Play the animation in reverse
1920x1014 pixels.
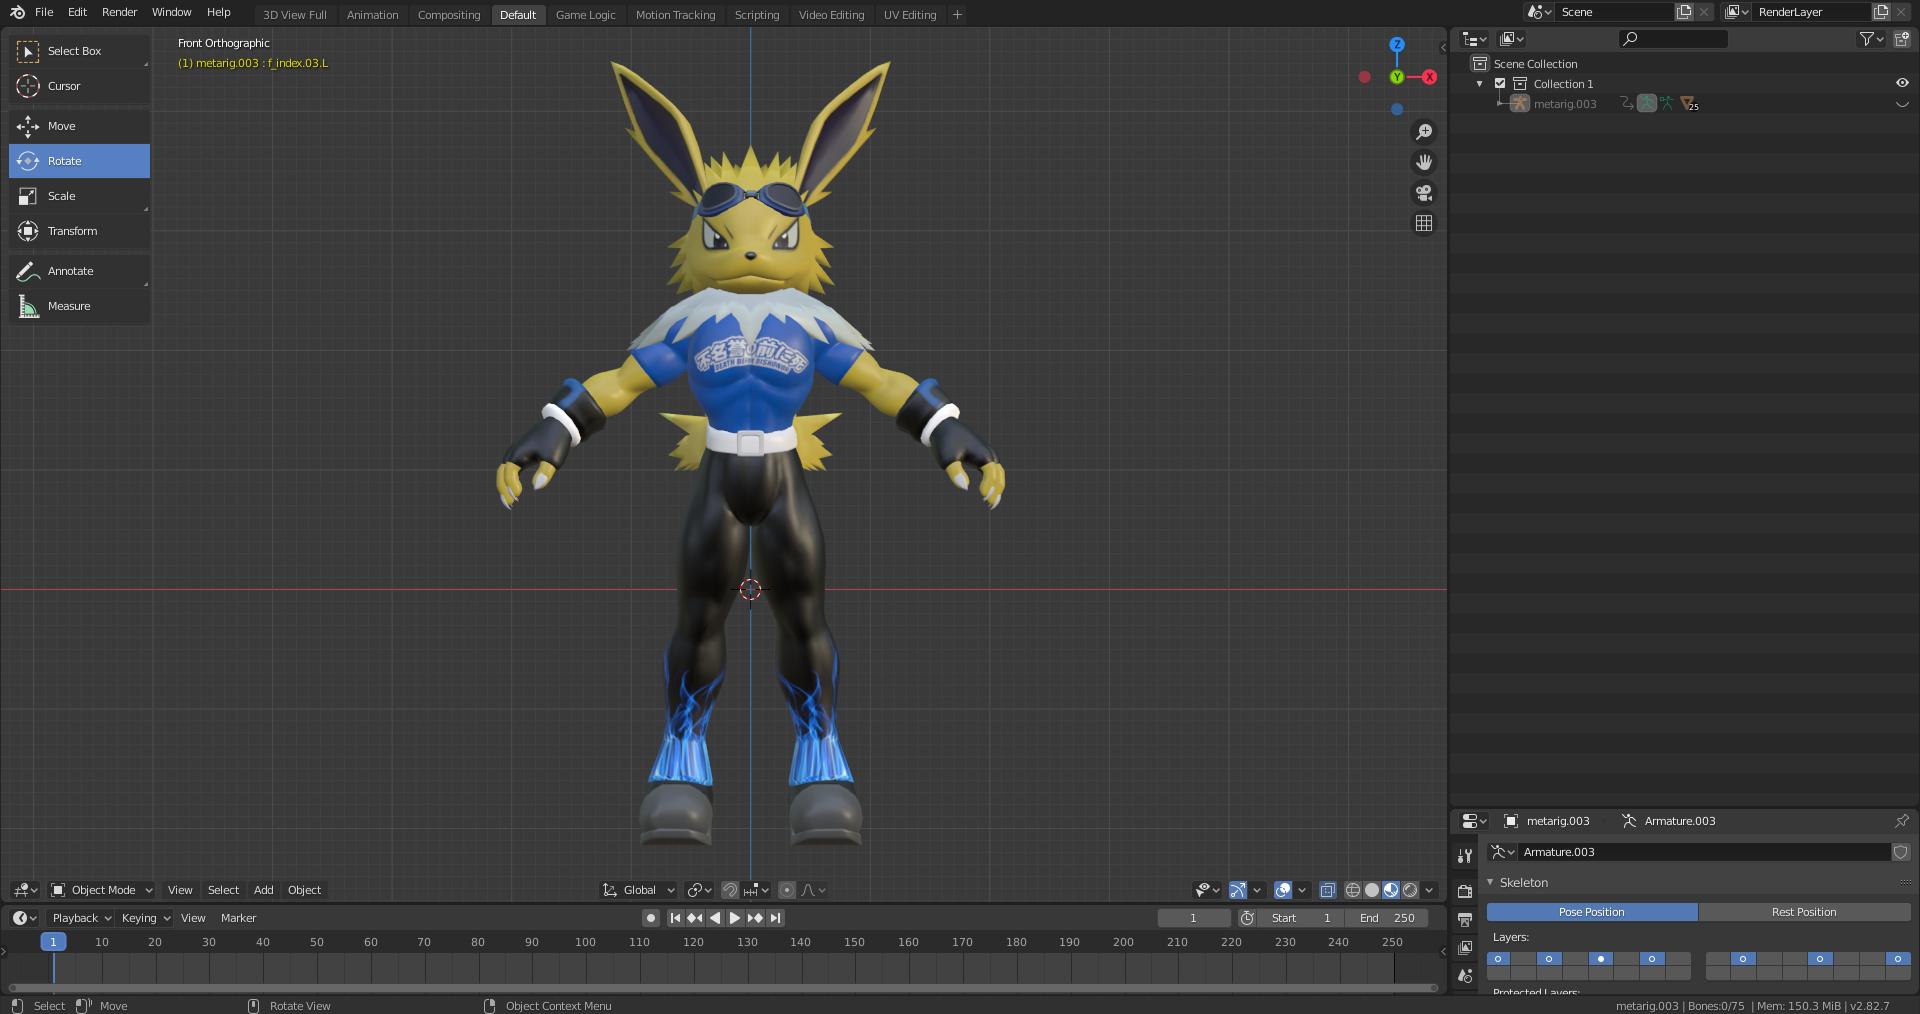pos(715,918)
